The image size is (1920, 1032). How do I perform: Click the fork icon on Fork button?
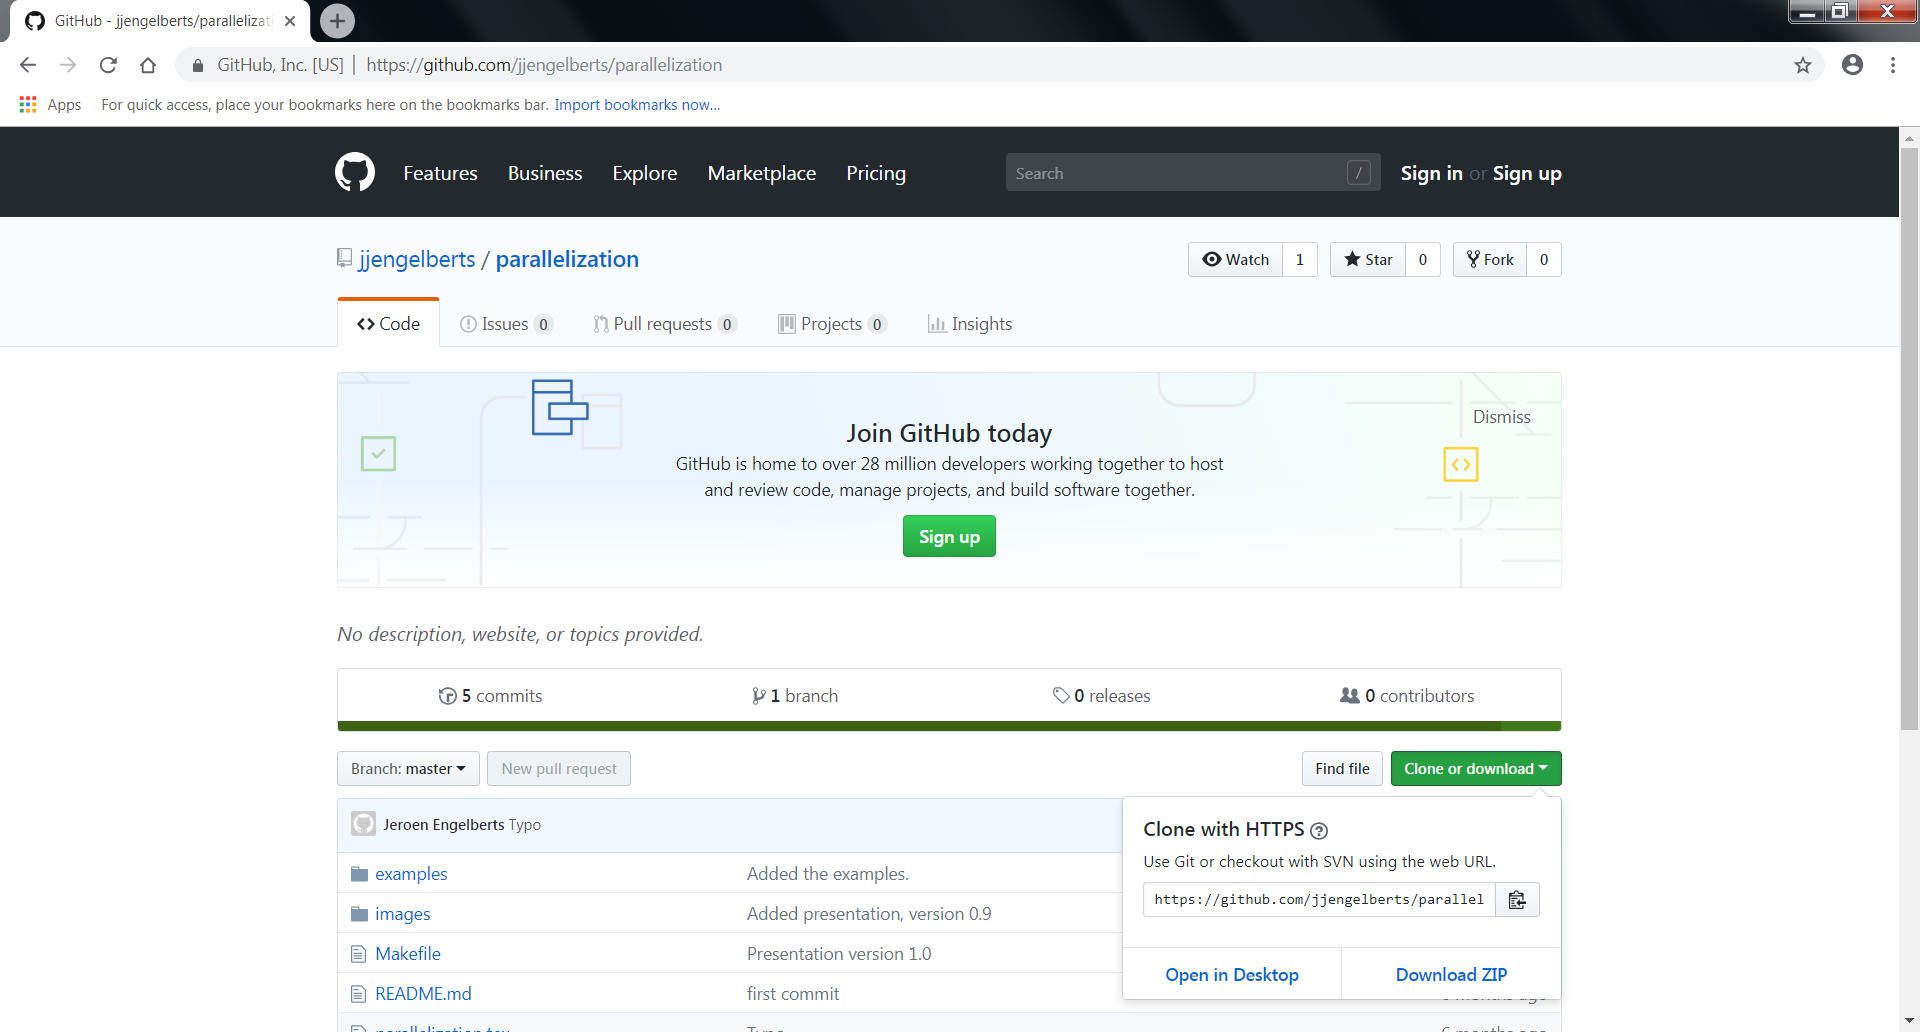pos(1474,259)
